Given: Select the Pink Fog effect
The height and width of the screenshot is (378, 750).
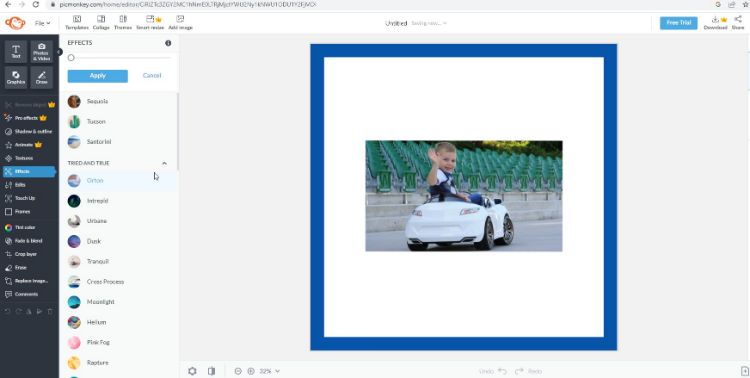Looking at the screenshot, I should pyautogui.click(x=119, y=343).
